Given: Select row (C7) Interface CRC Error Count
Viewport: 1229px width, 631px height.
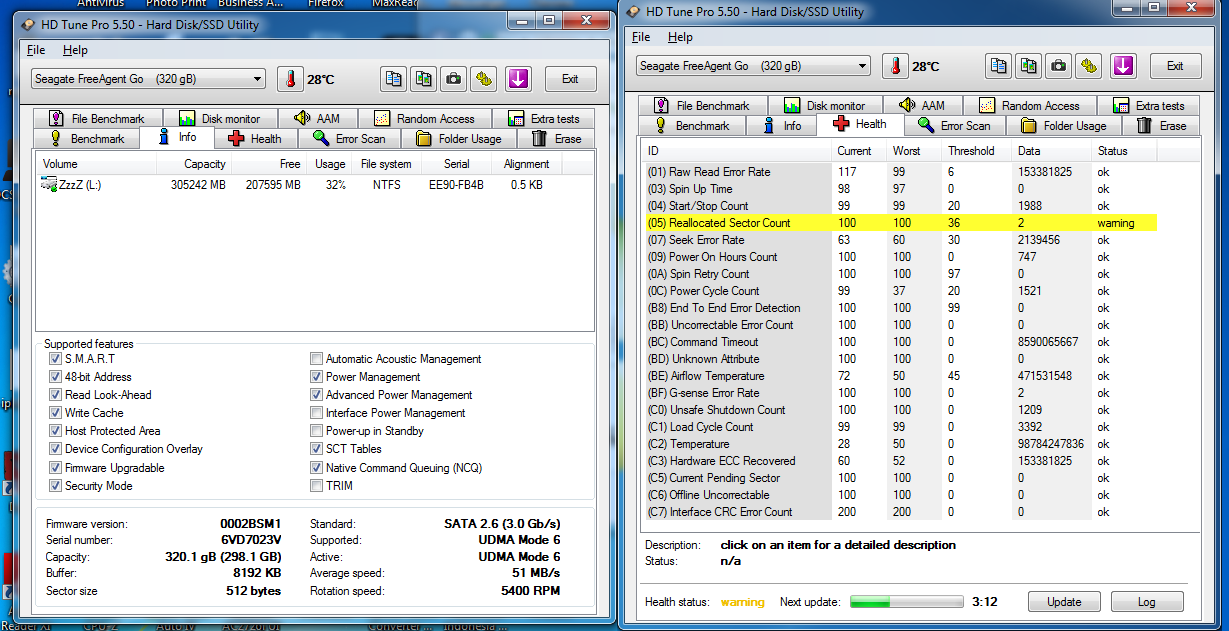Looking at the screenshot, I should point(900,512).
